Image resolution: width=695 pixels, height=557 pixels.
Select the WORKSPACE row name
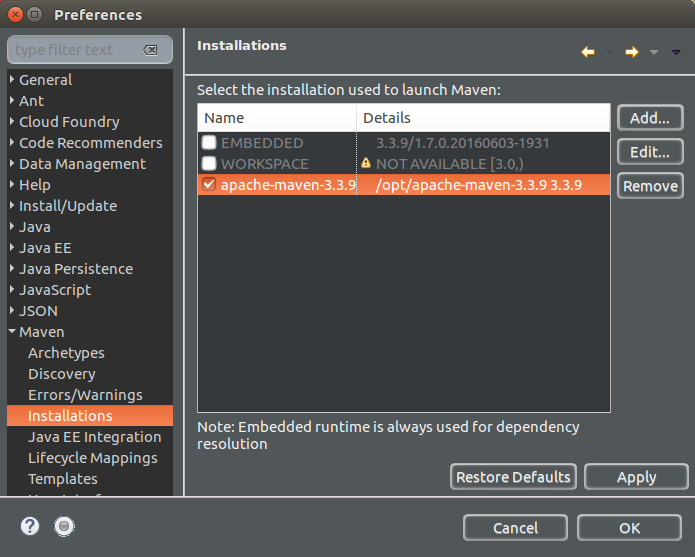pyautogui.click(x=265, y=164)
